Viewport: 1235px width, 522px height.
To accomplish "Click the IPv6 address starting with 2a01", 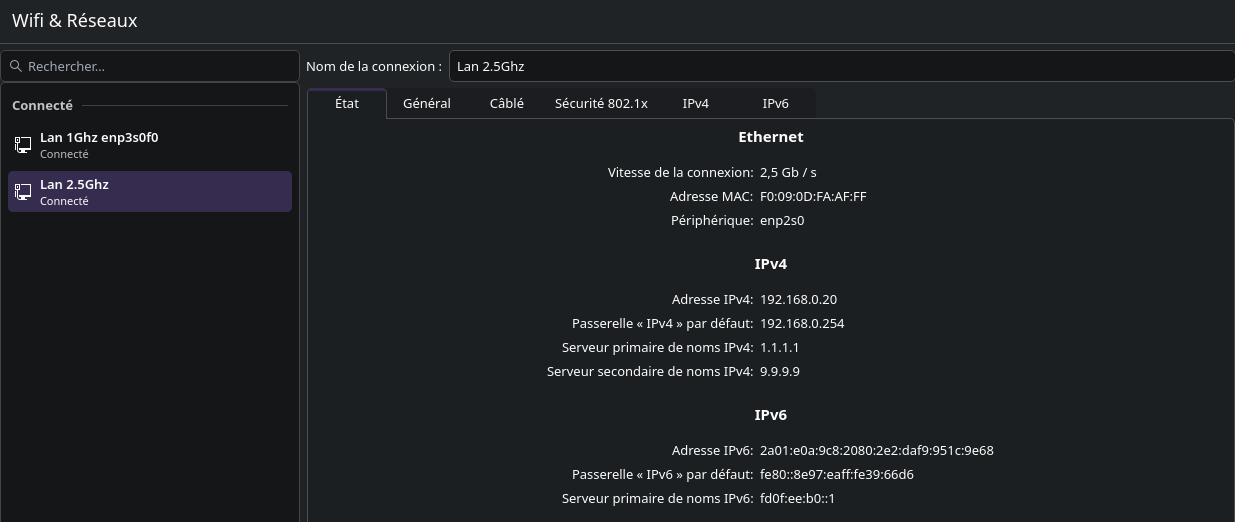I will point(876,451).
